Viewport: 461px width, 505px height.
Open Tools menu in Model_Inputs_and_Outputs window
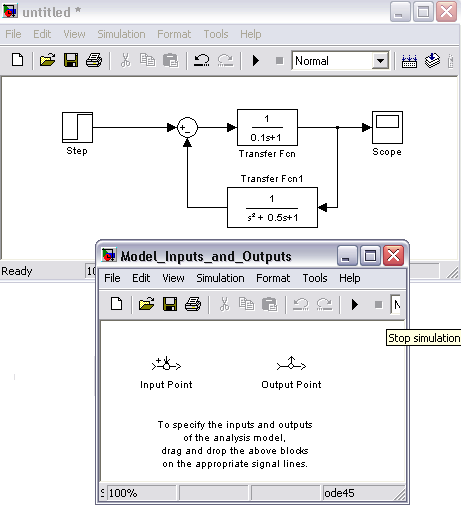point(315,278)
